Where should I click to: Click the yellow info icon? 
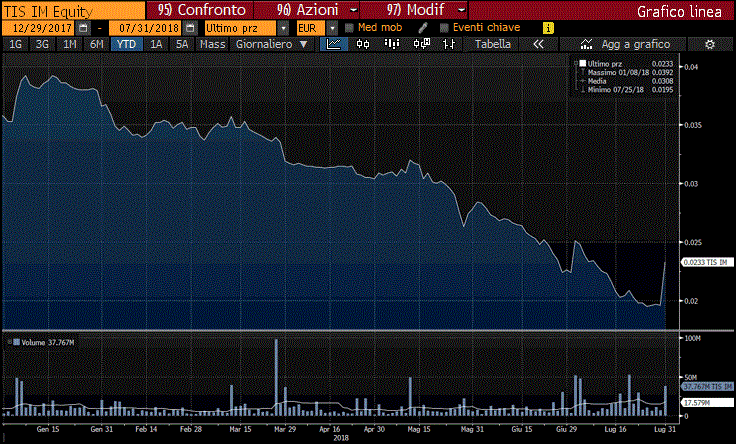tap(548, 28)
